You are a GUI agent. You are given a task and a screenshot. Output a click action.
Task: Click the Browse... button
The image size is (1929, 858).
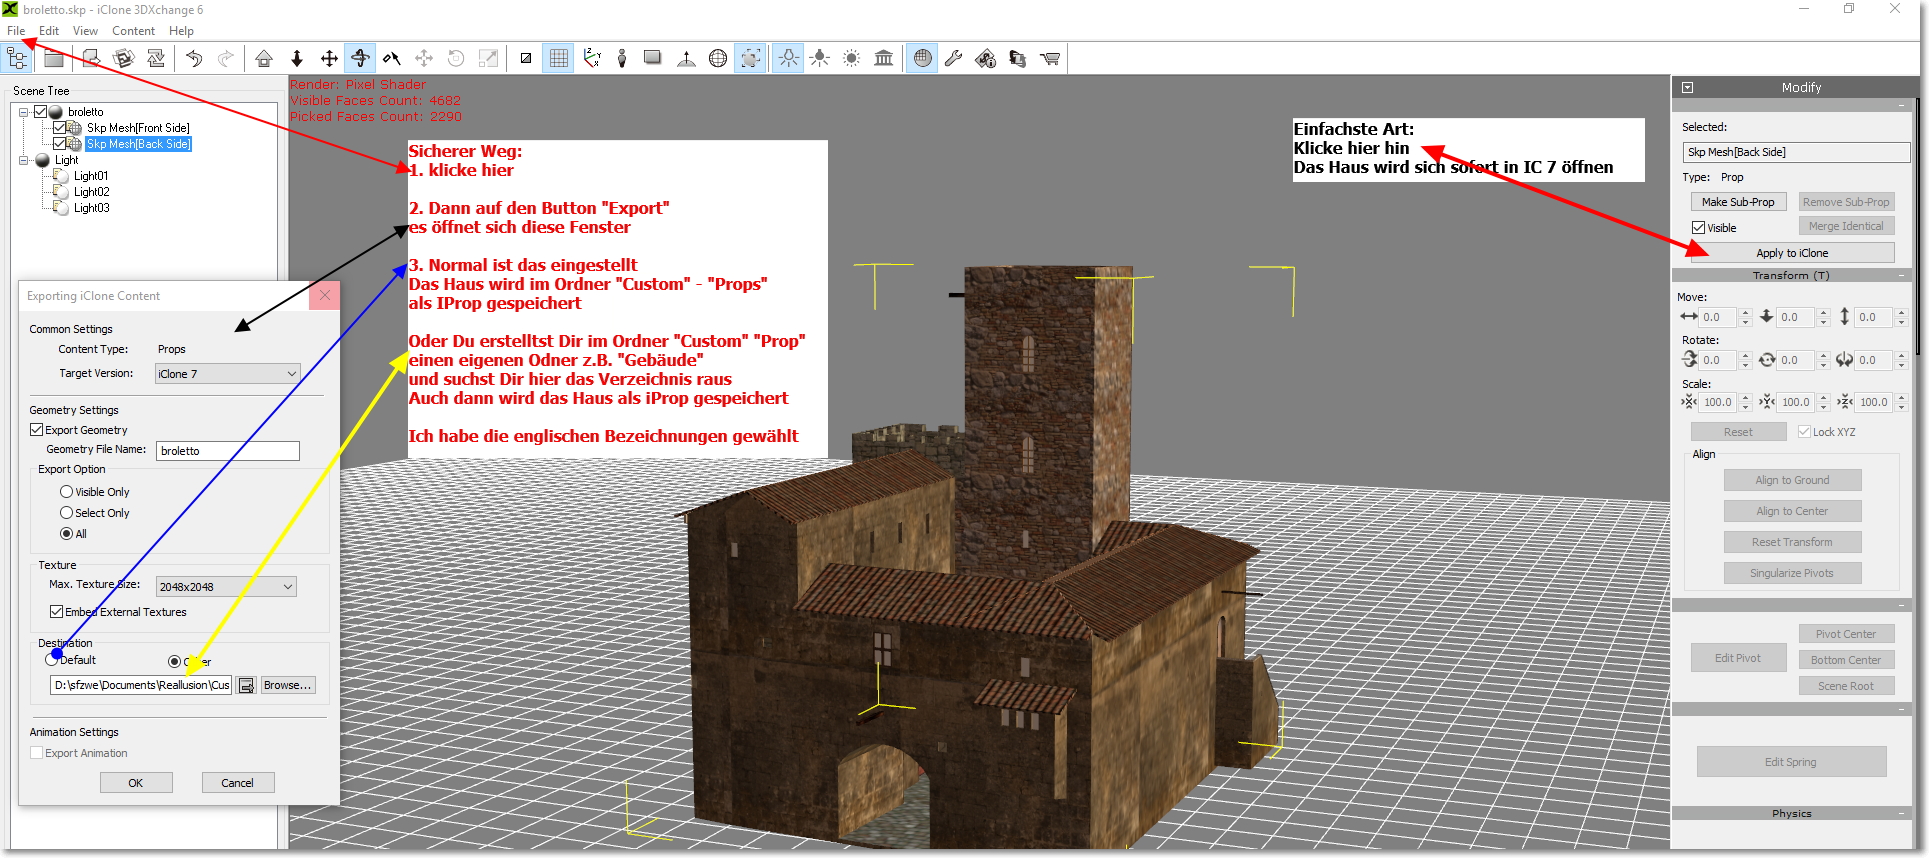288,686
